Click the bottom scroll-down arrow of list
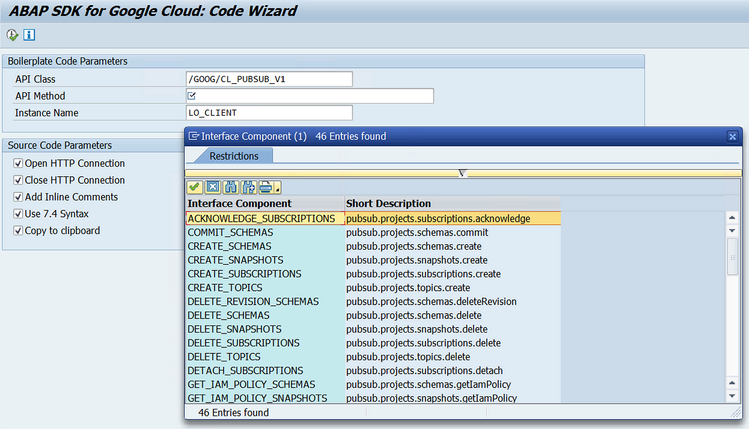This screenshot has height=429, width=749. click(732, 396)
